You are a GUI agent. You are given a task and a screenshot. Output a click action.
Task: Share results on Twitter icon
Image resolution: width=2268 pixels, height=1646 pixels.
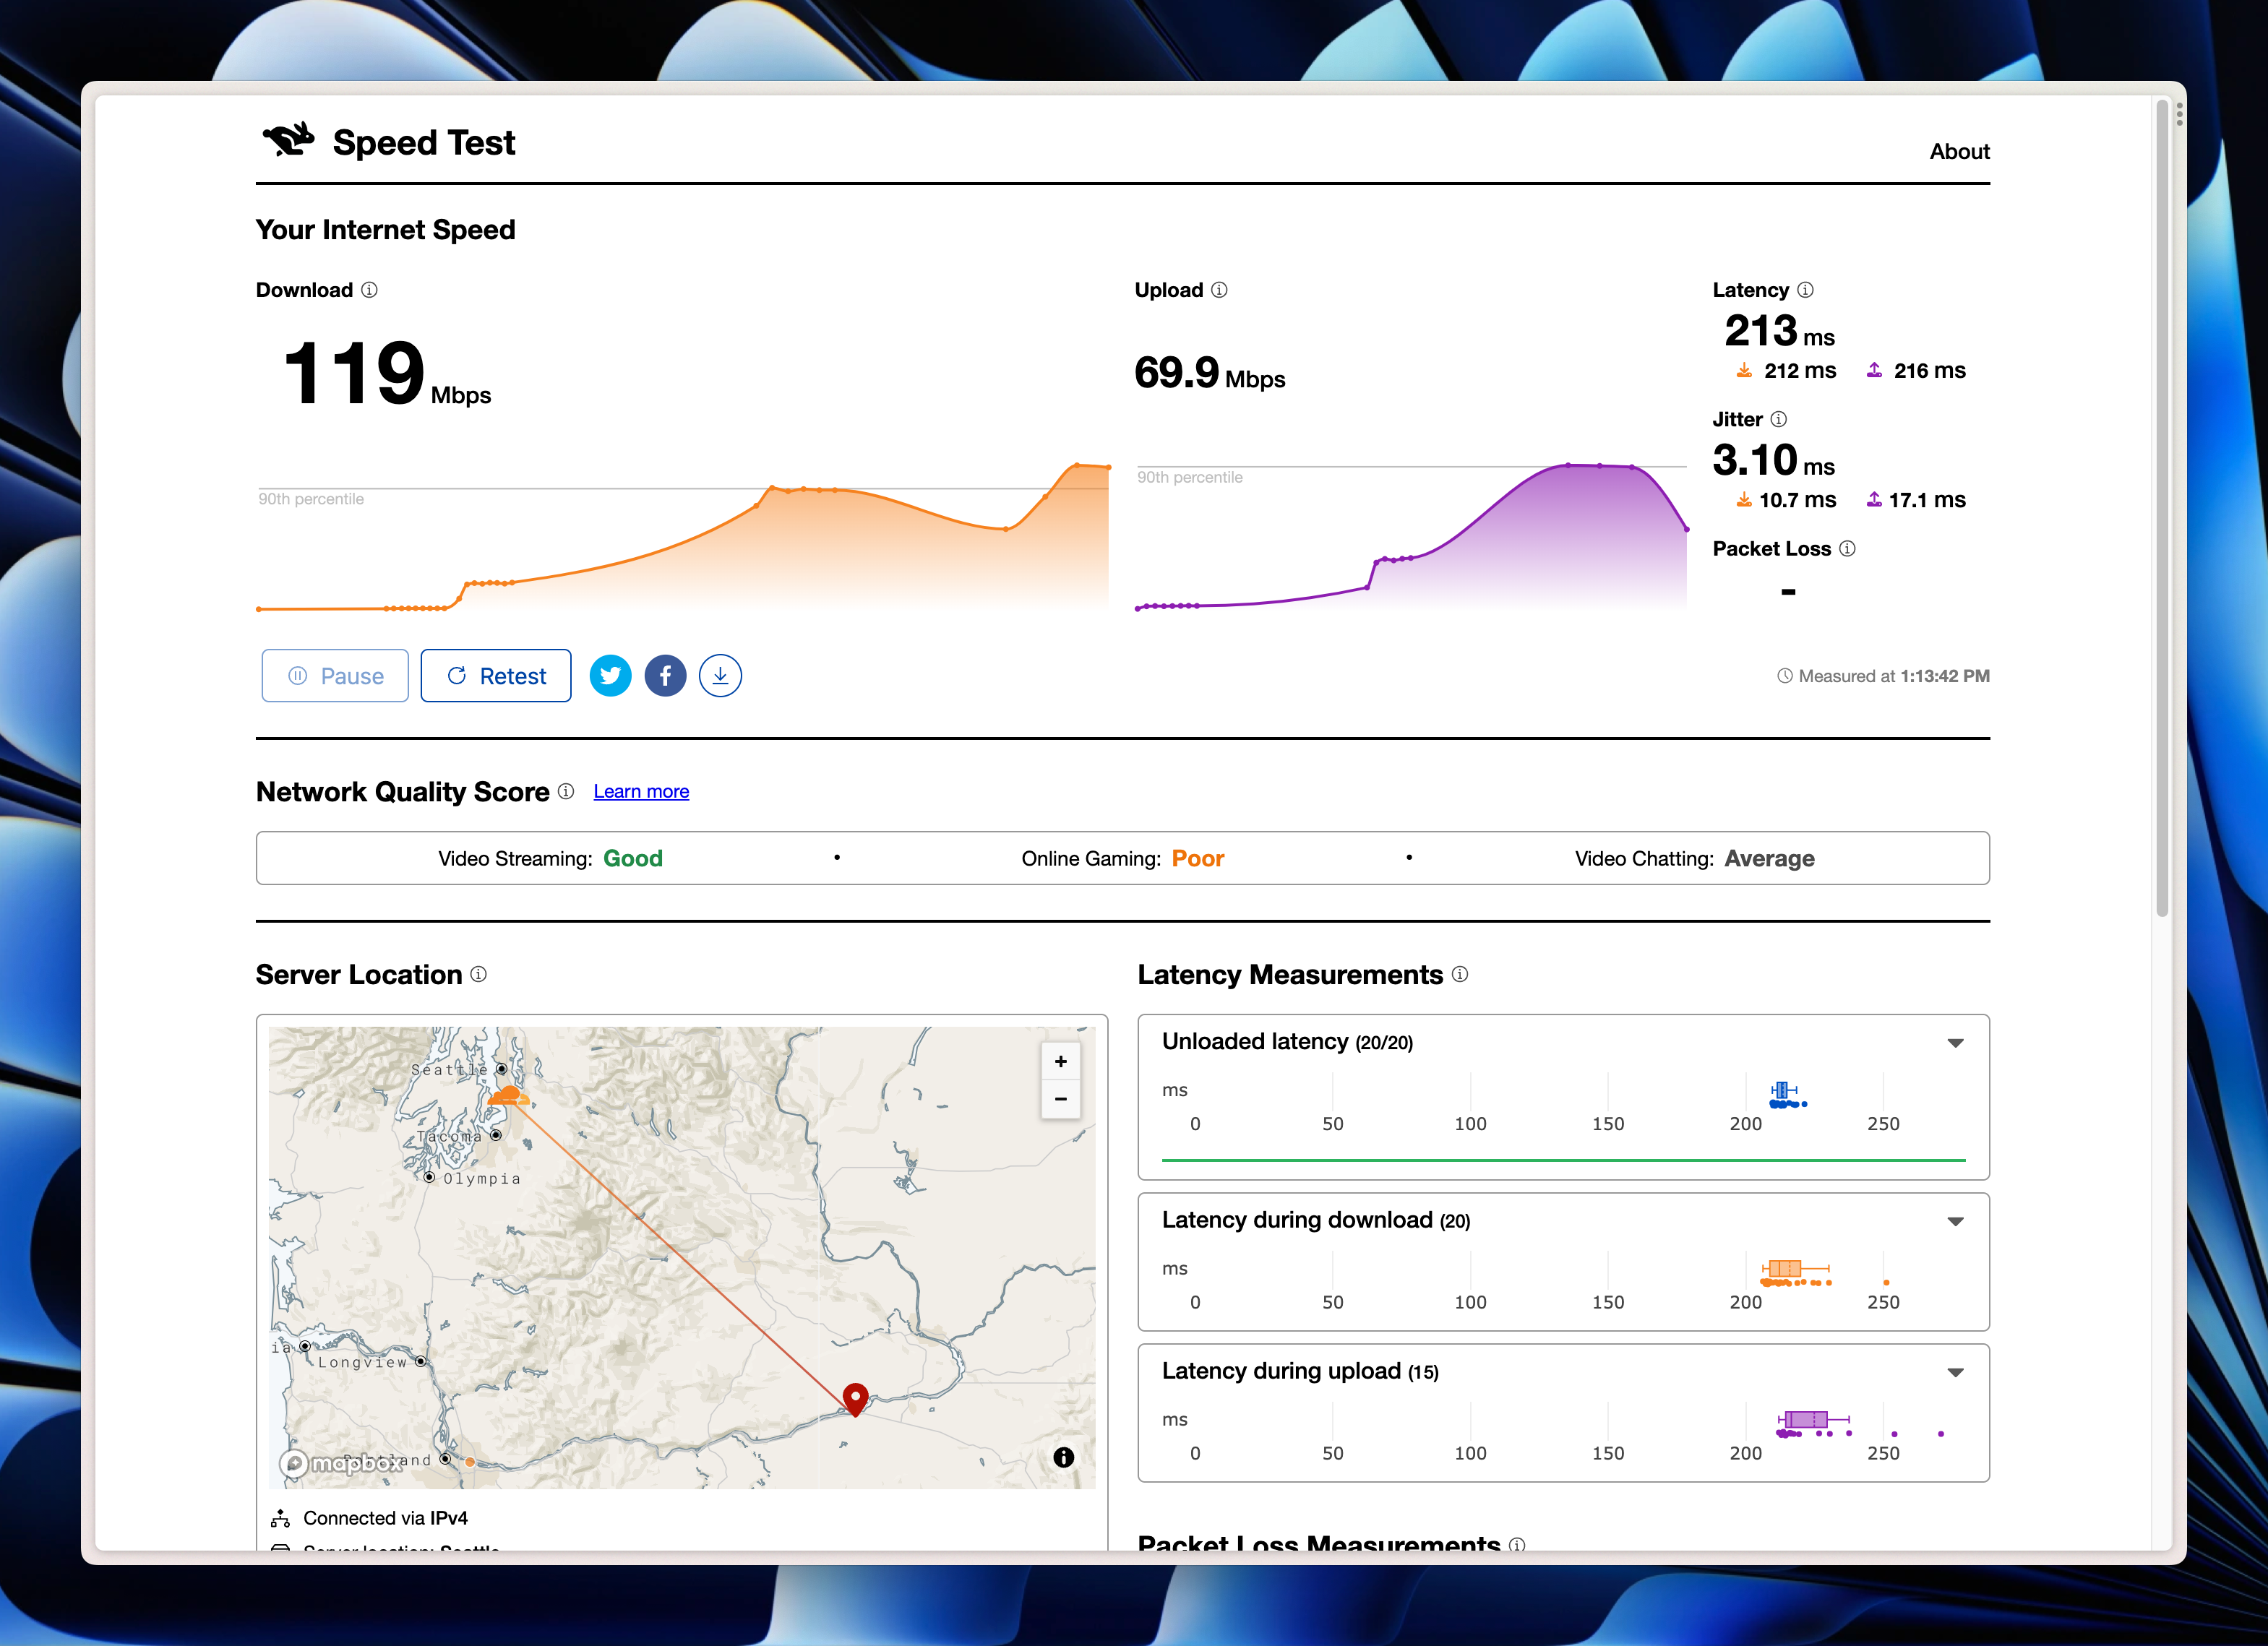(610, 676)
